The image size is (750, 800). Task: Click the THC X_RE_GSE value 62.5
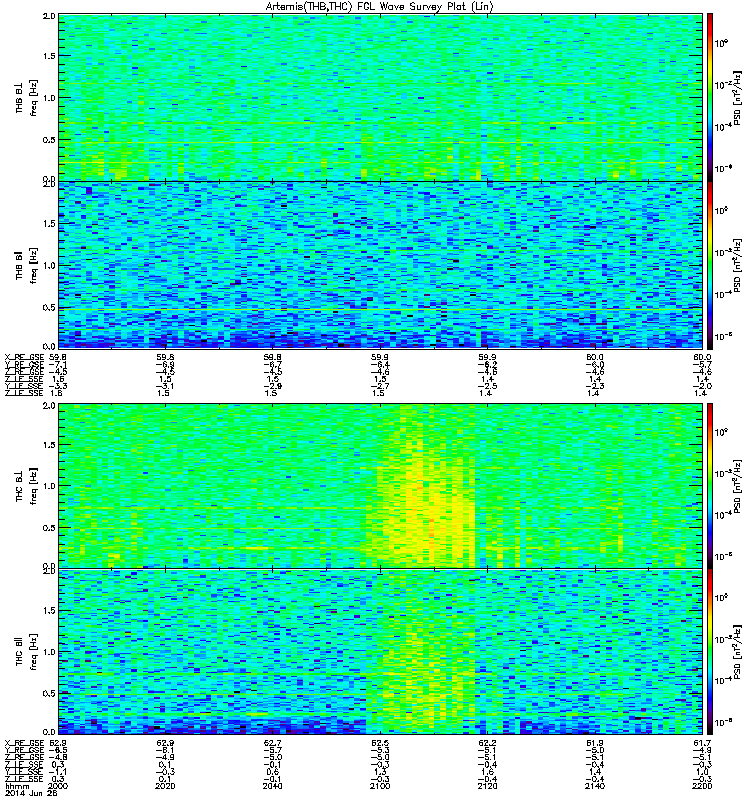point(380,743)
